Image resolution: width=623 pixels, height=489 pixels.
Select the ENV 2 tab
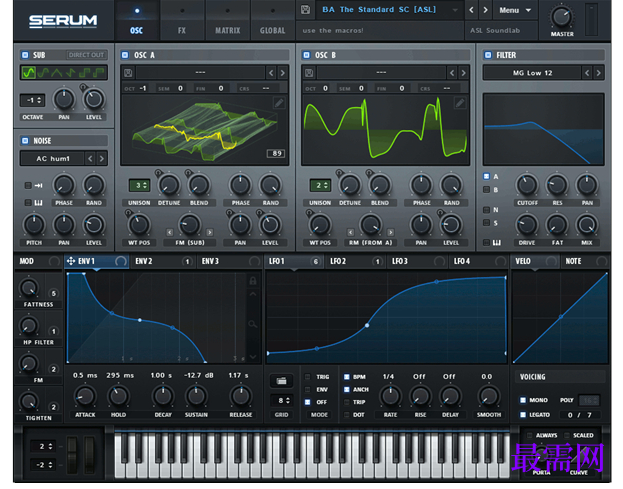click(163, 261)
